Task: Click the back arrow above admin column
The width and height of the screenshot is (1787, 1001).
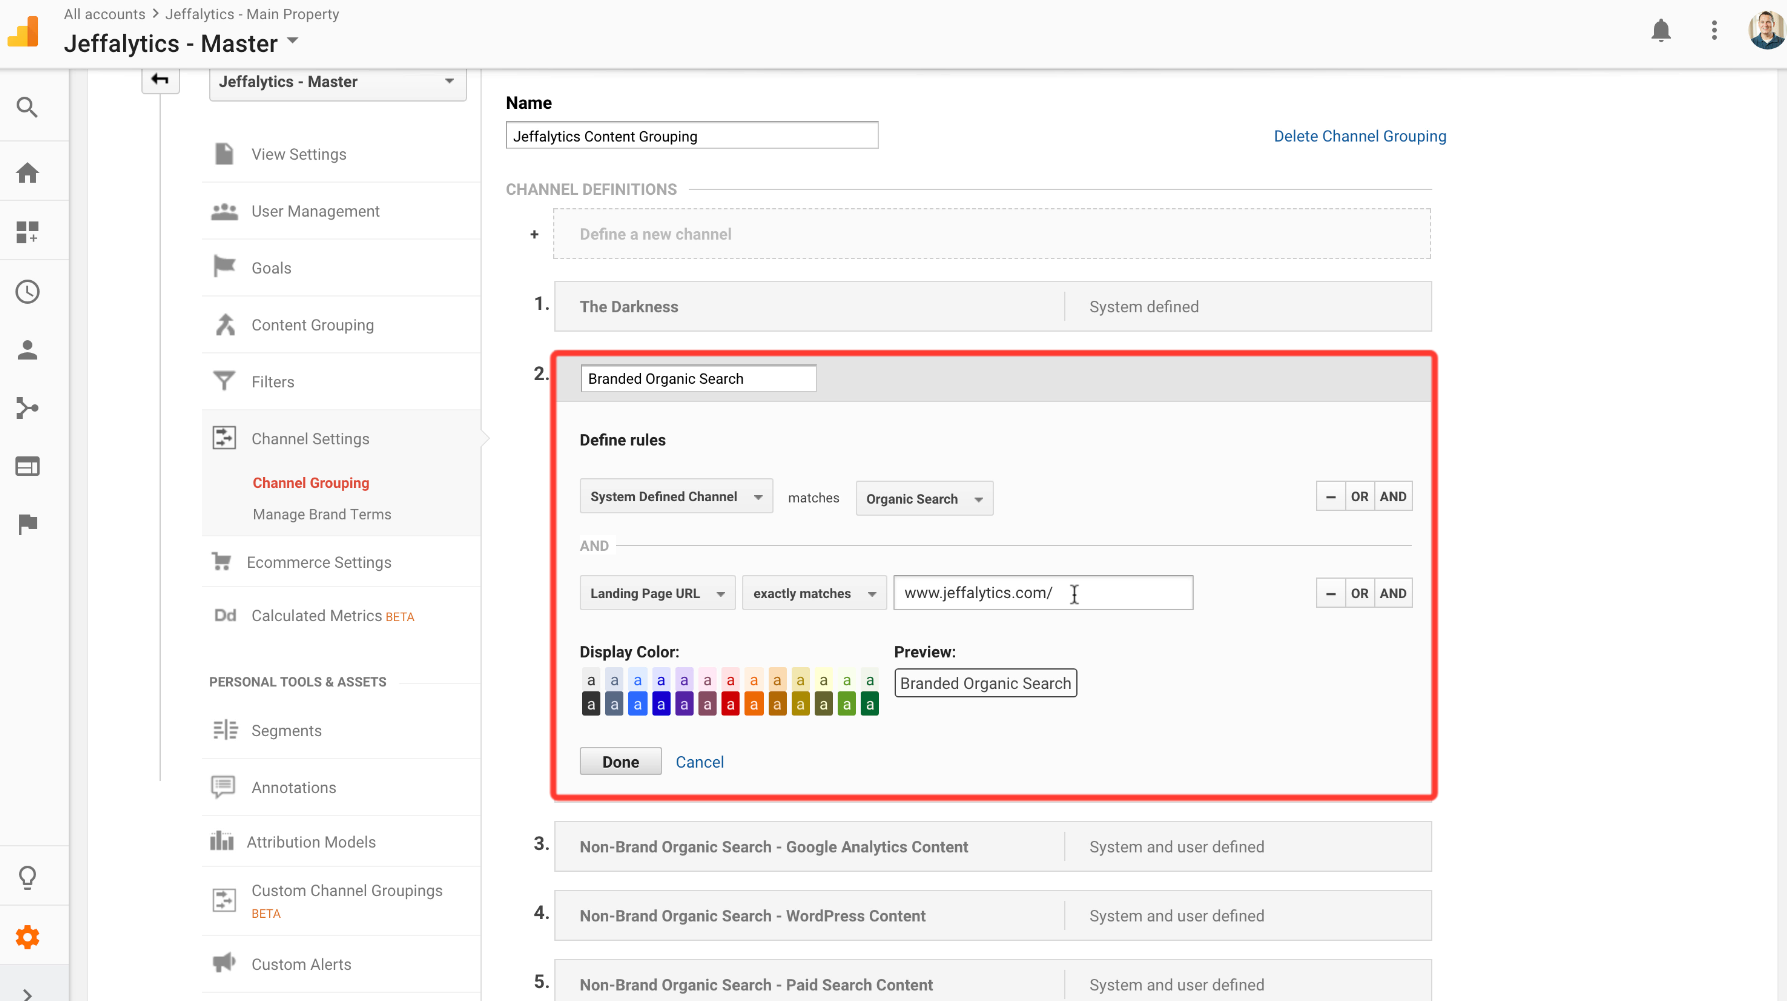Action: tap(160, 79)
